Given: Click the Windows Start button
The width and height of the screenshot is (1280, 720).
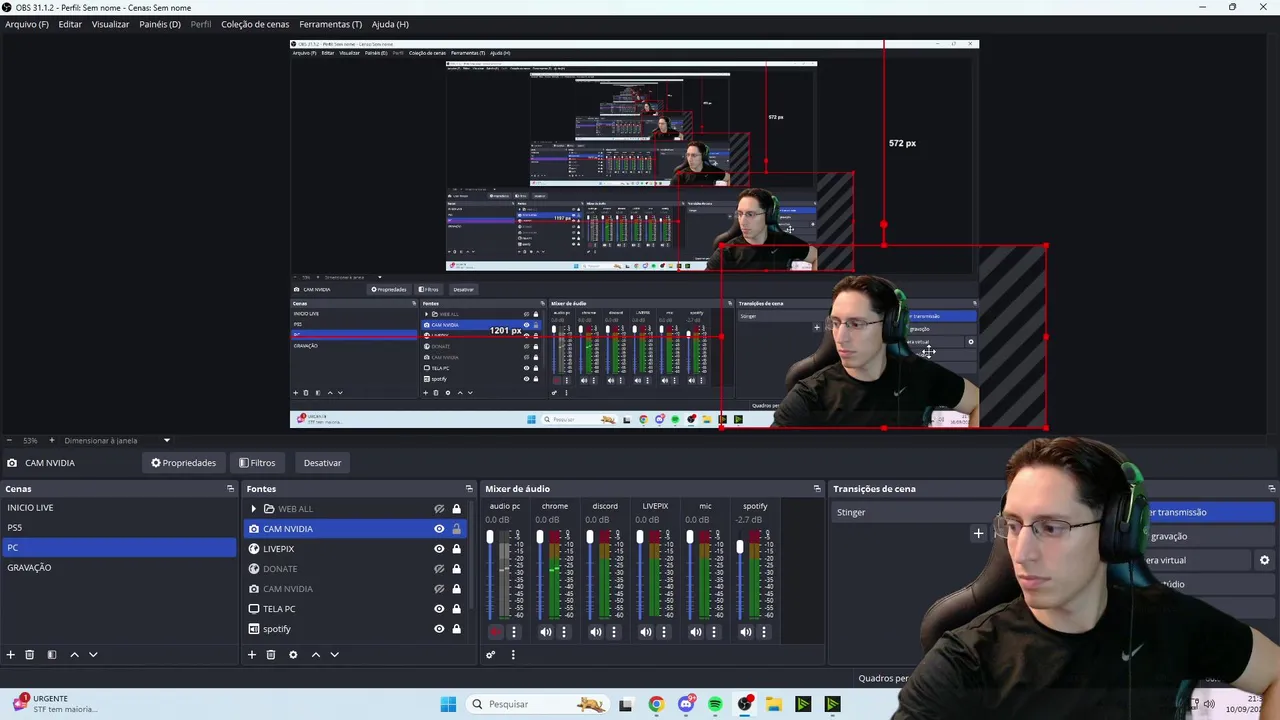Looking at the screenshot, I should [x=448, y=704].
